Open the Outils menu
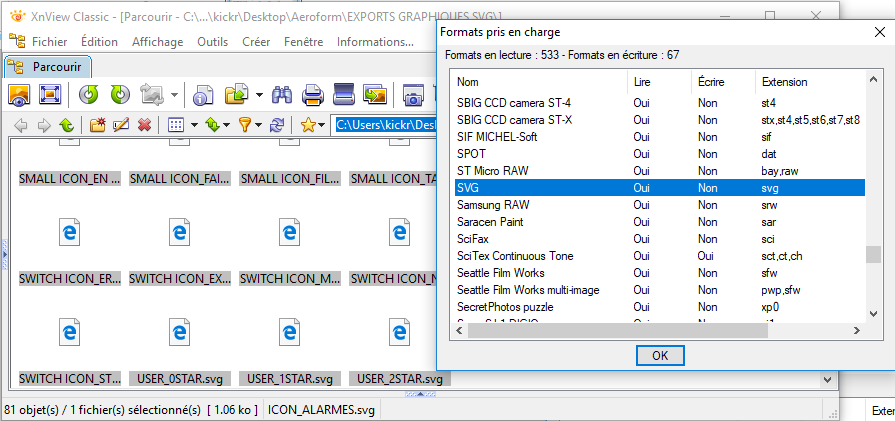This screenshot has width=895, height=421. pos(212,42)
